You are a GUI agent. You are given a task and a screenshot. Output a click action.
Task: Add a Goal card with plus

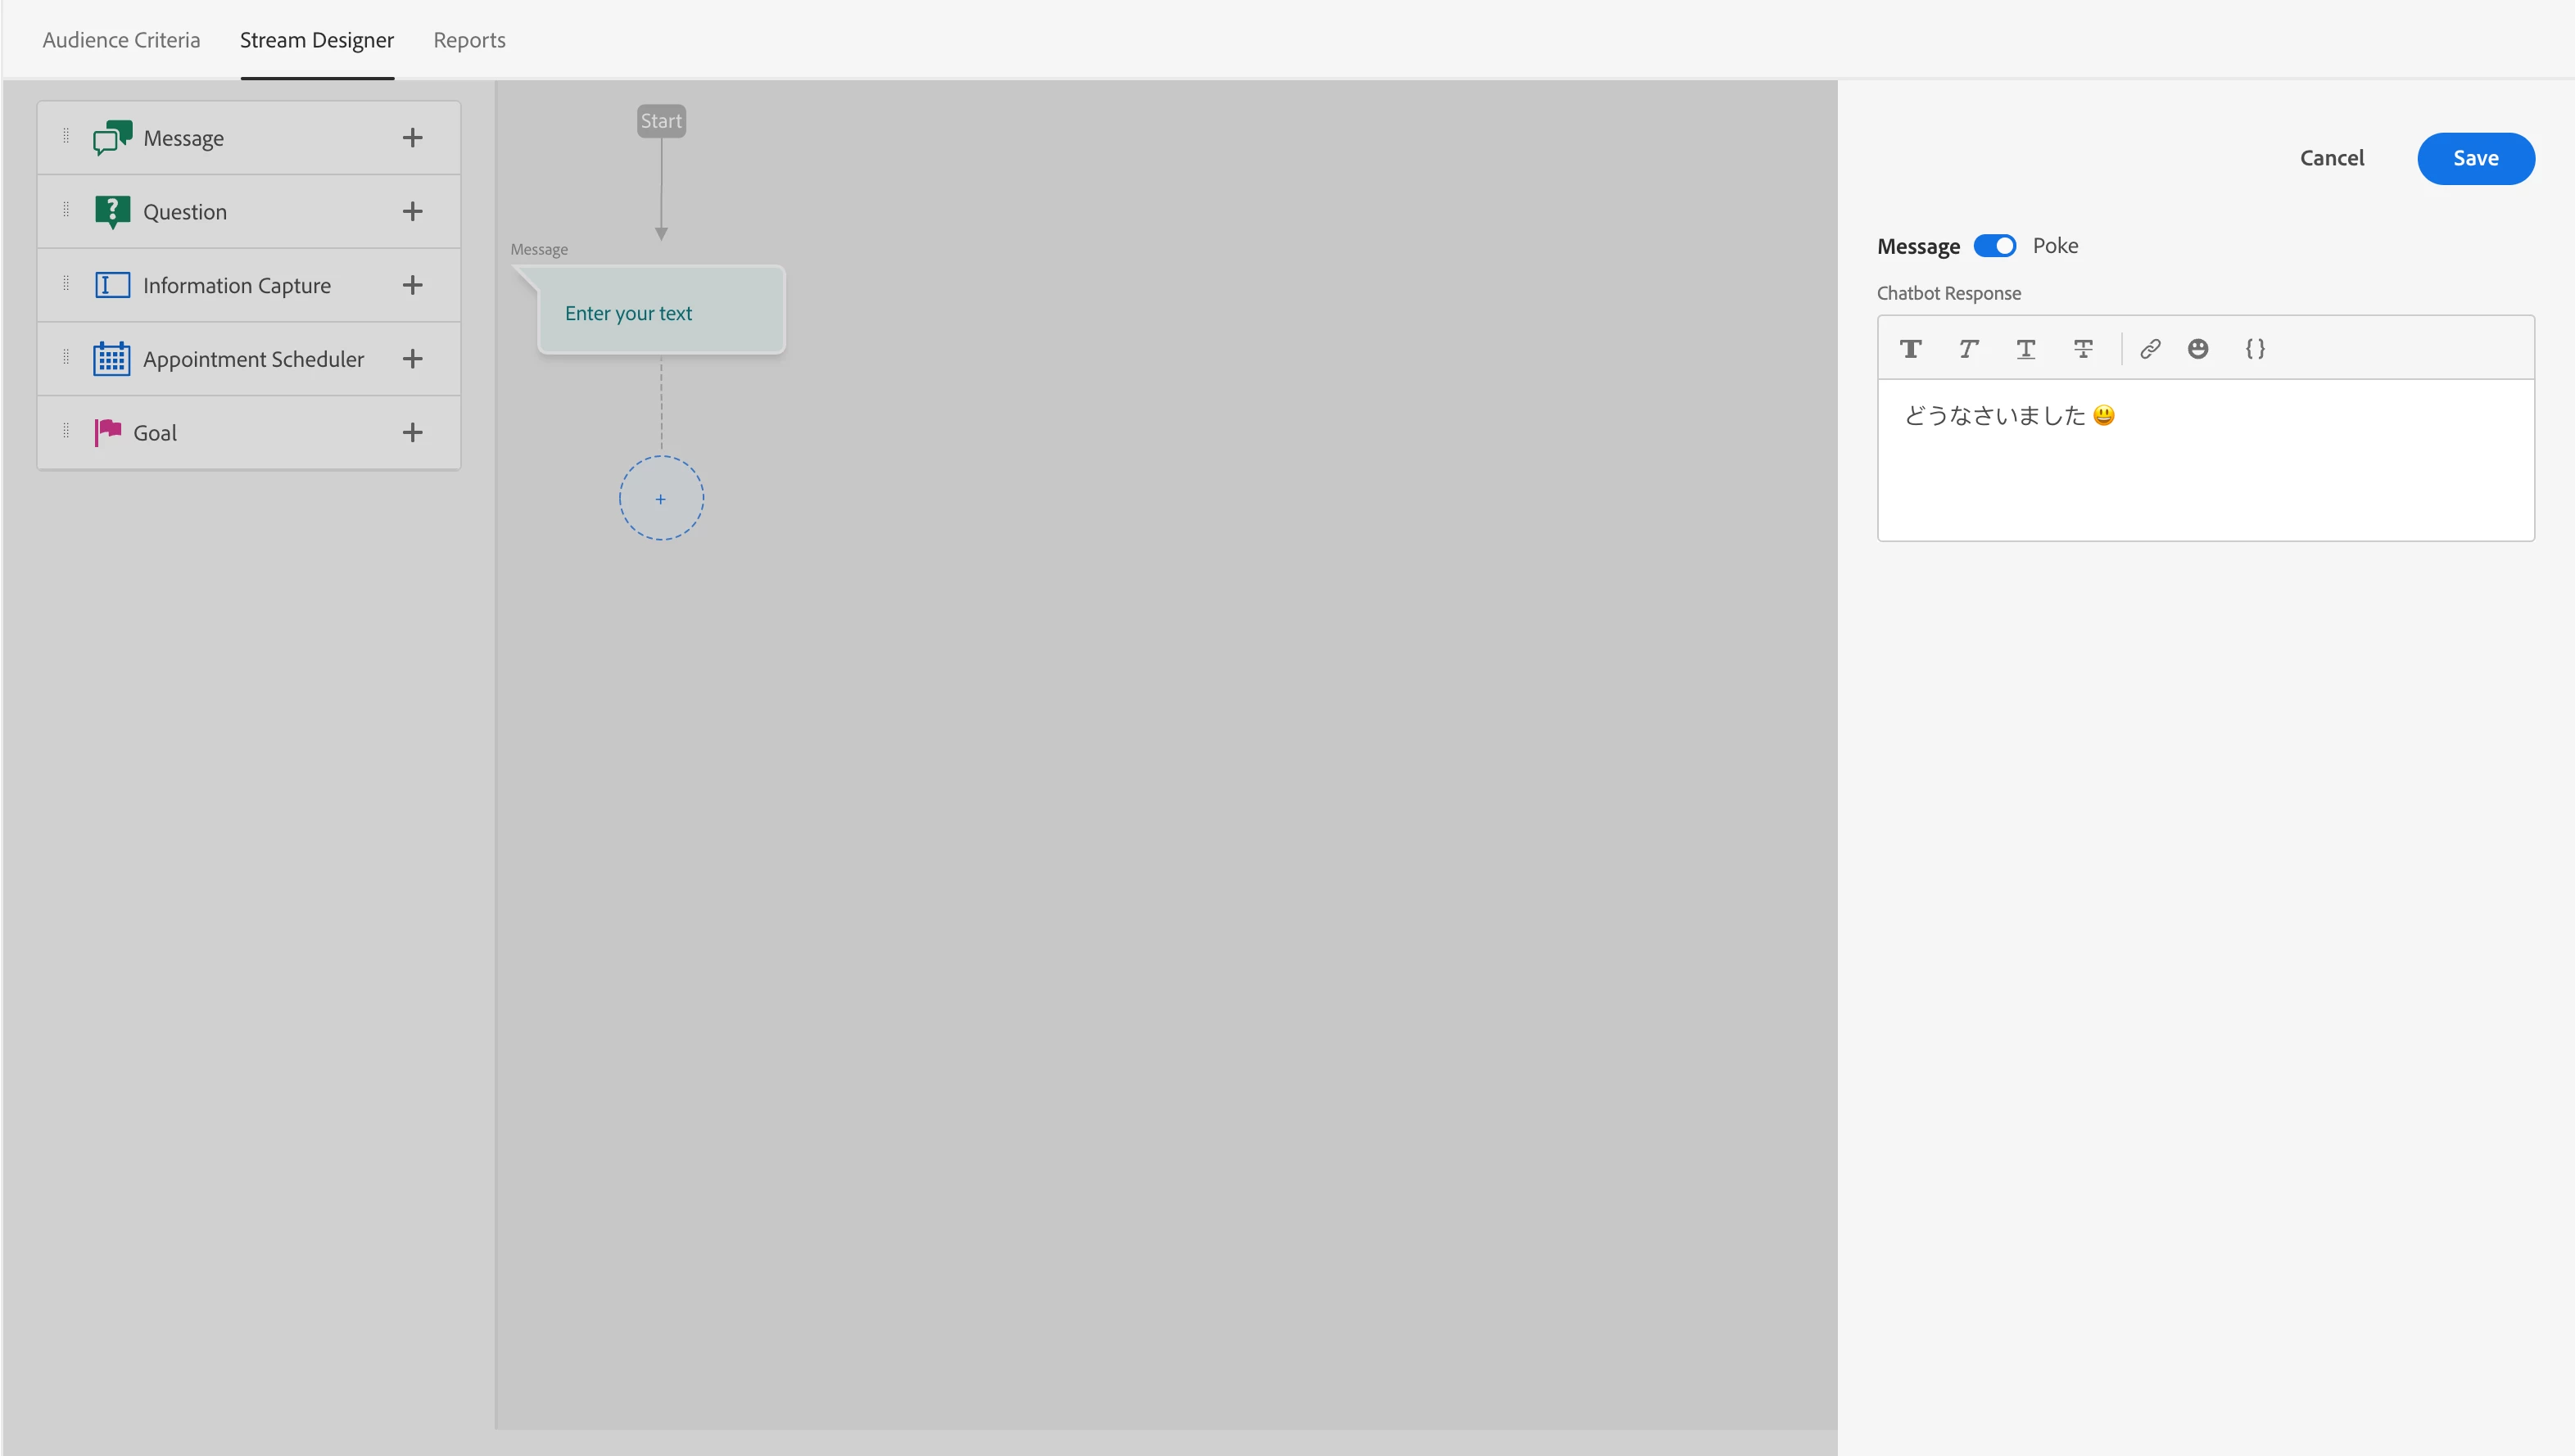(x=412, y=432)
